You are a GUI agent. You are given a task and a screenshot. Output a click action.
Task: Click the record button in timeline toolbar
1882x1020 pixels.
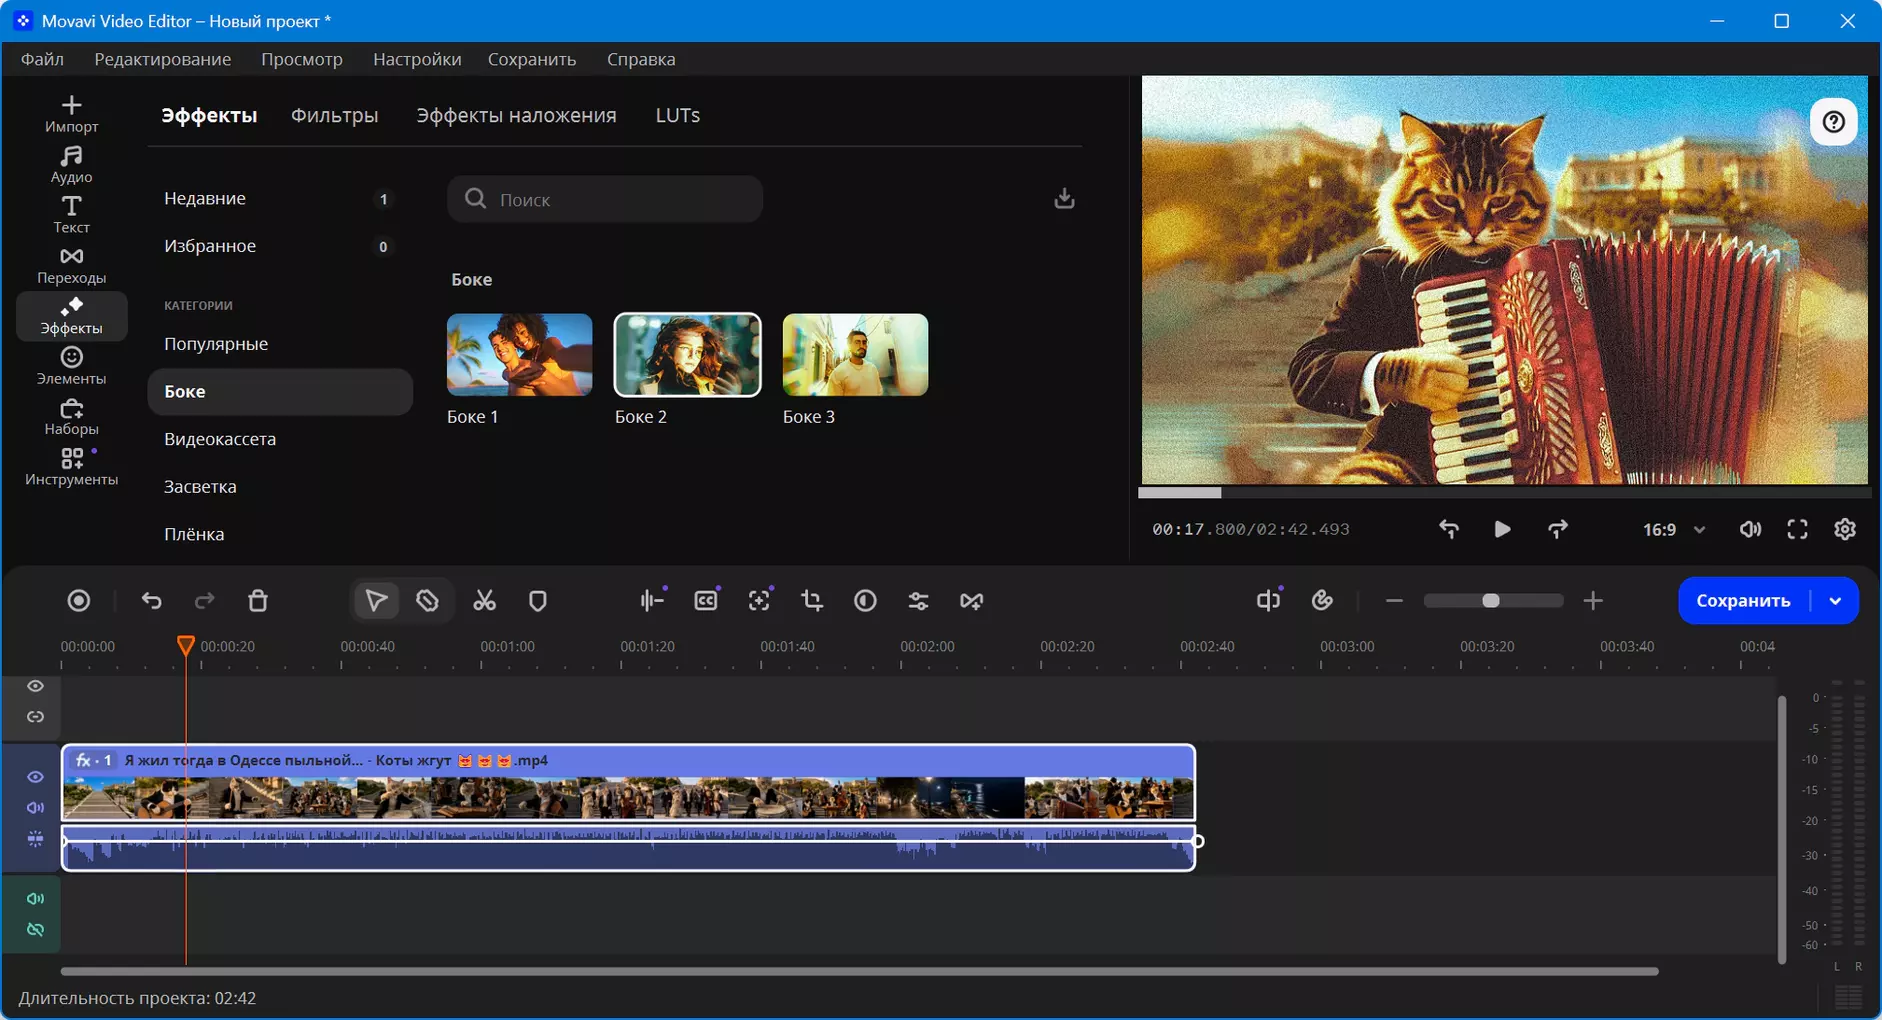[x=79, y=601]
